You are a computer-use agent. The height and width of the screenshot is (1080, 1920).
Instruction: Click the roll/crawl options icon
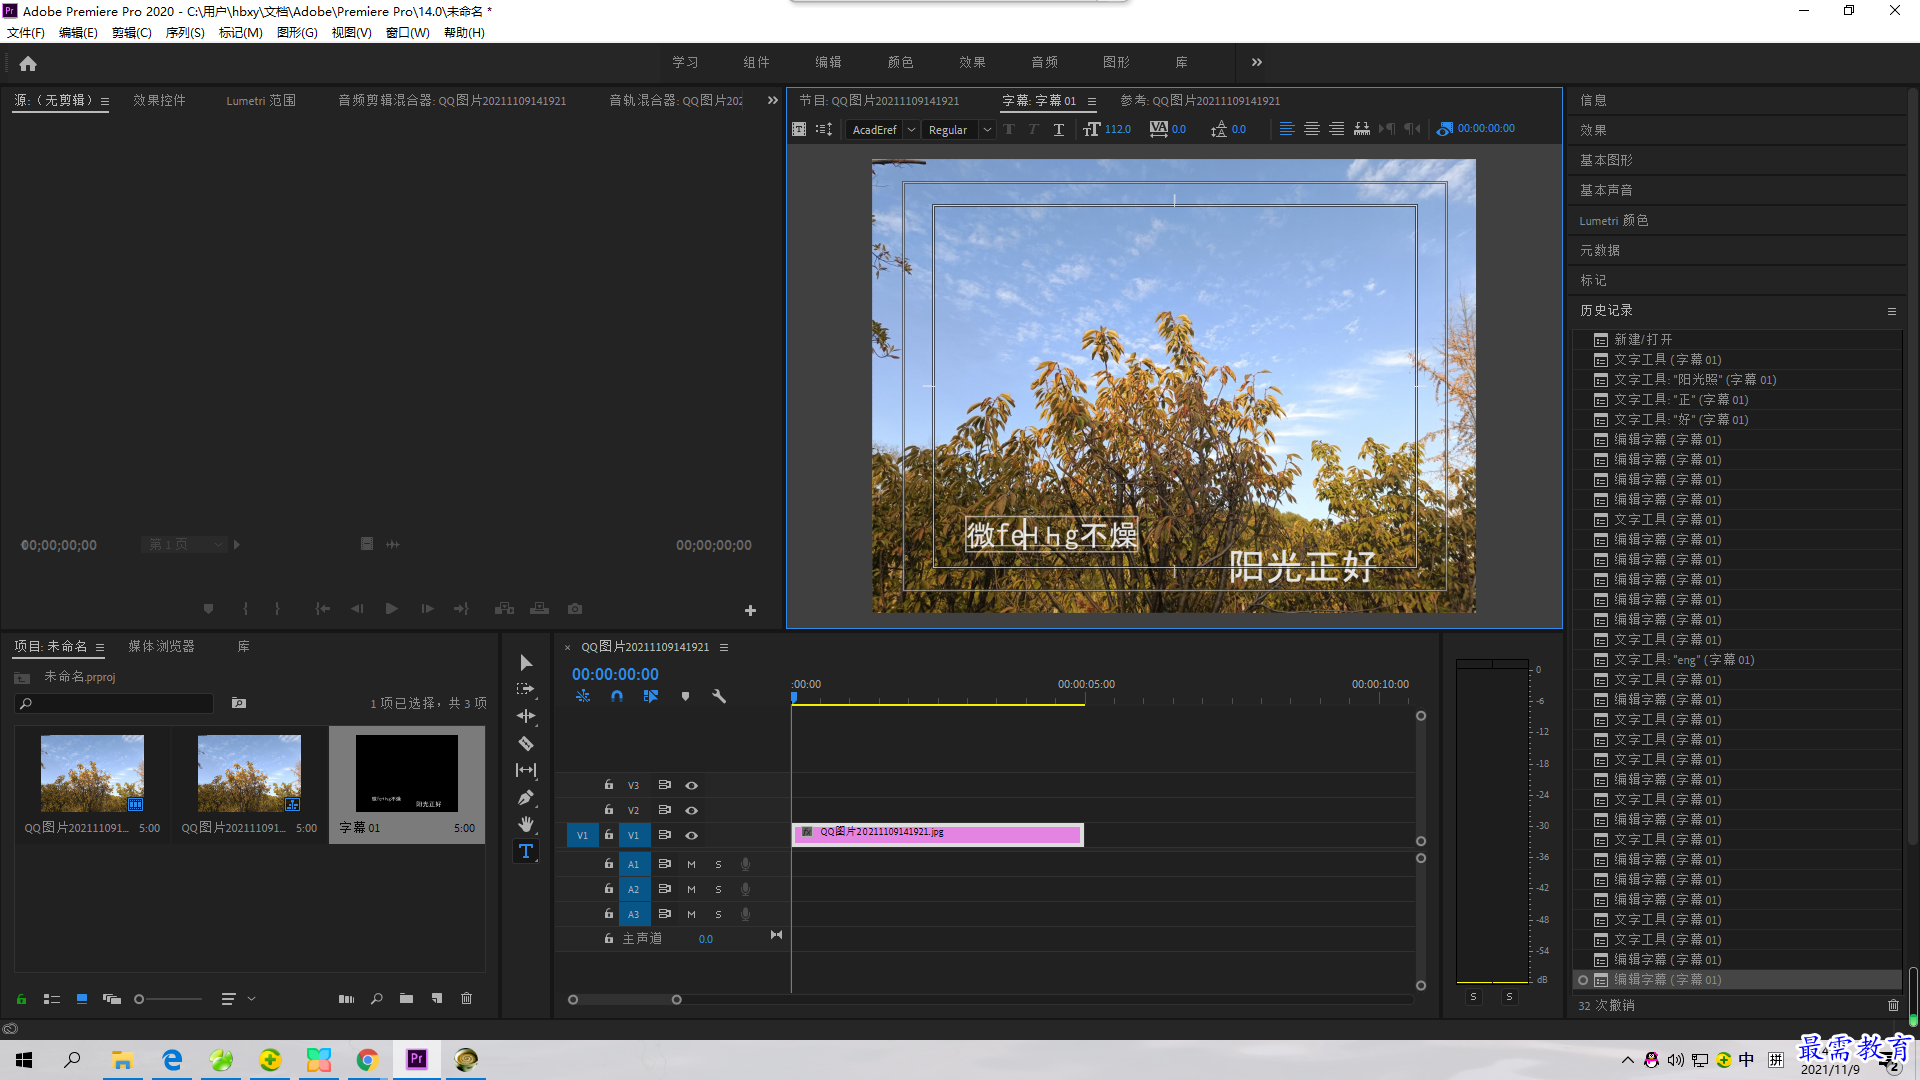pos(824,129)
